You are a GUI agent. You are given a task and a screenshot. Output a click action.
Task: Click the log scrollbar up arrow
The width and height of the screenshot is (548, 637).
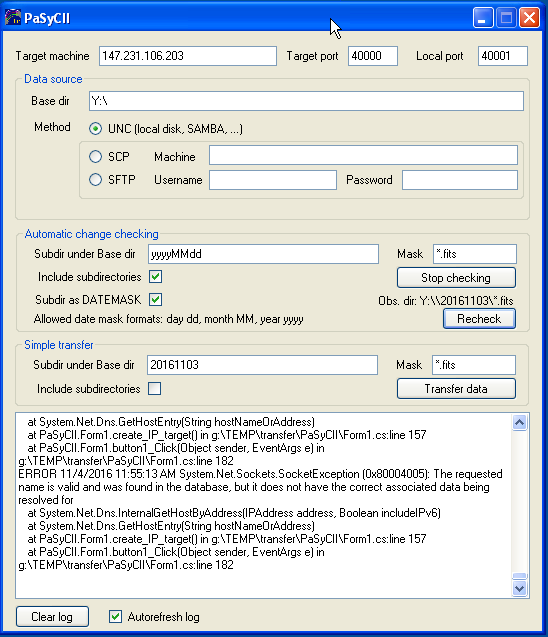point(520,422)
